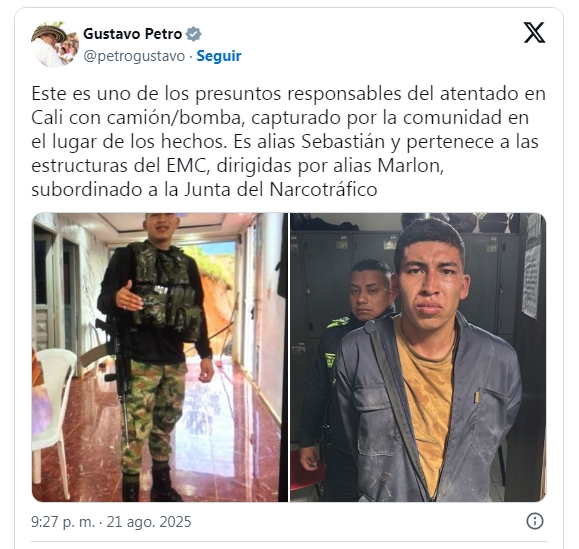Click the last line 'subordinado a la Junta del Narcotráfico'

point(204,189)
